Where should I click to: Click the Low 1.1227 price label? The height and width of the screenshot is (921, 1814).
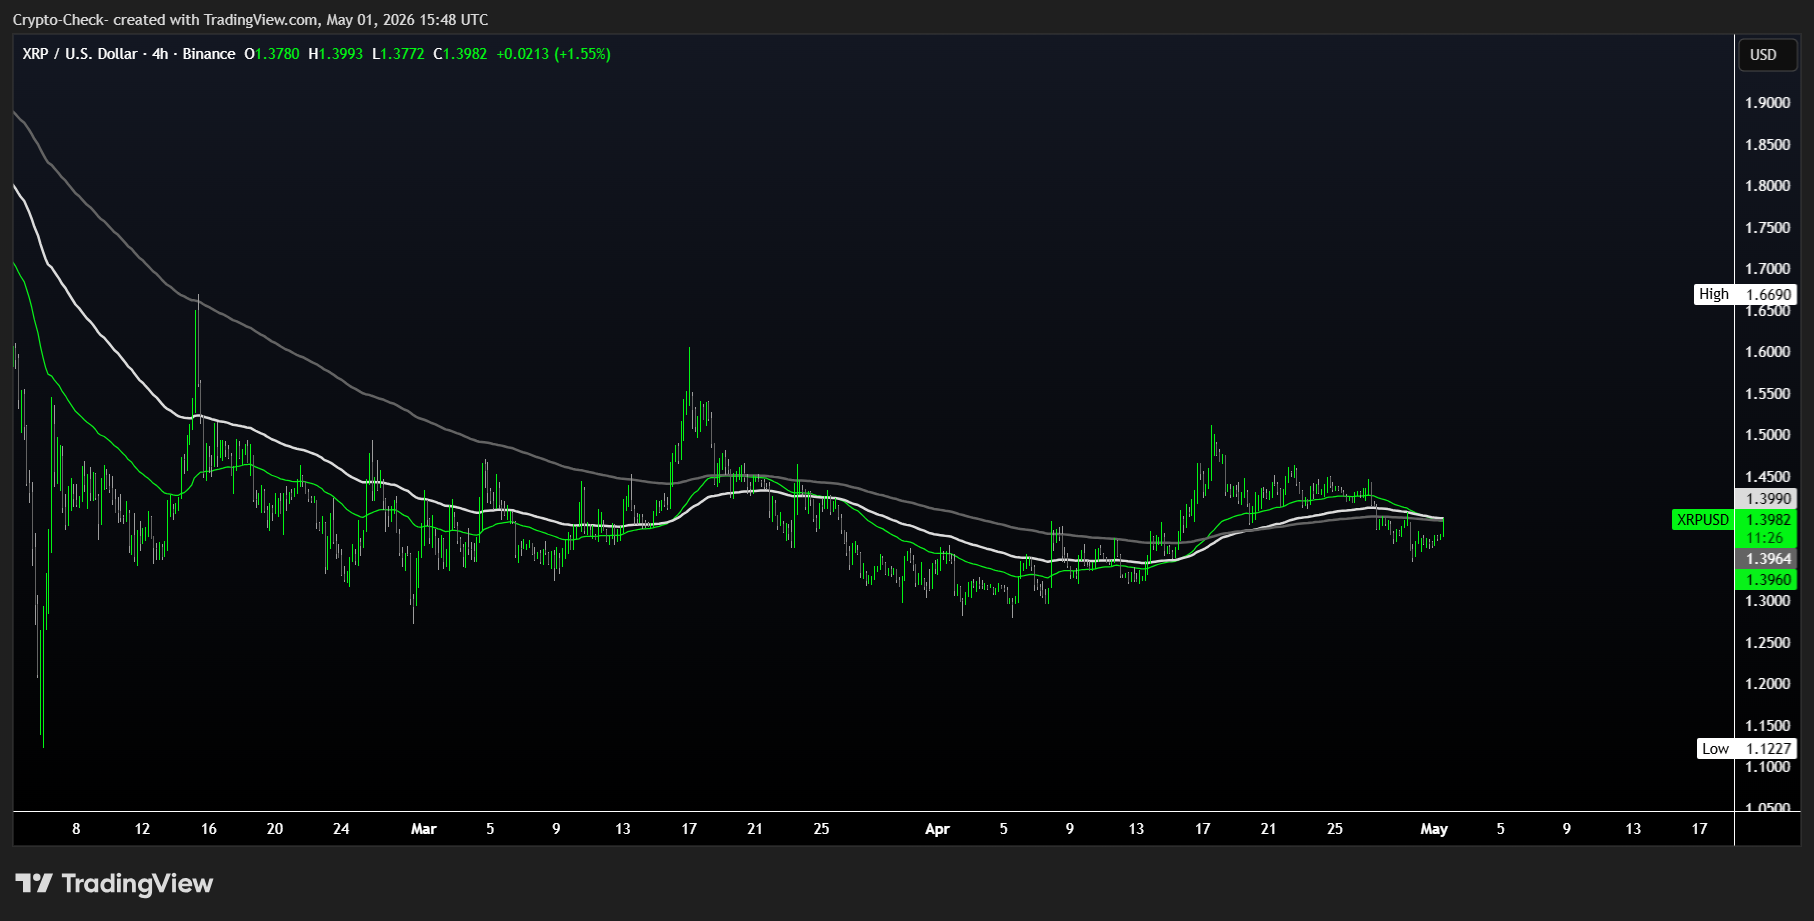pyautogui.click(x=1748, y=748)
